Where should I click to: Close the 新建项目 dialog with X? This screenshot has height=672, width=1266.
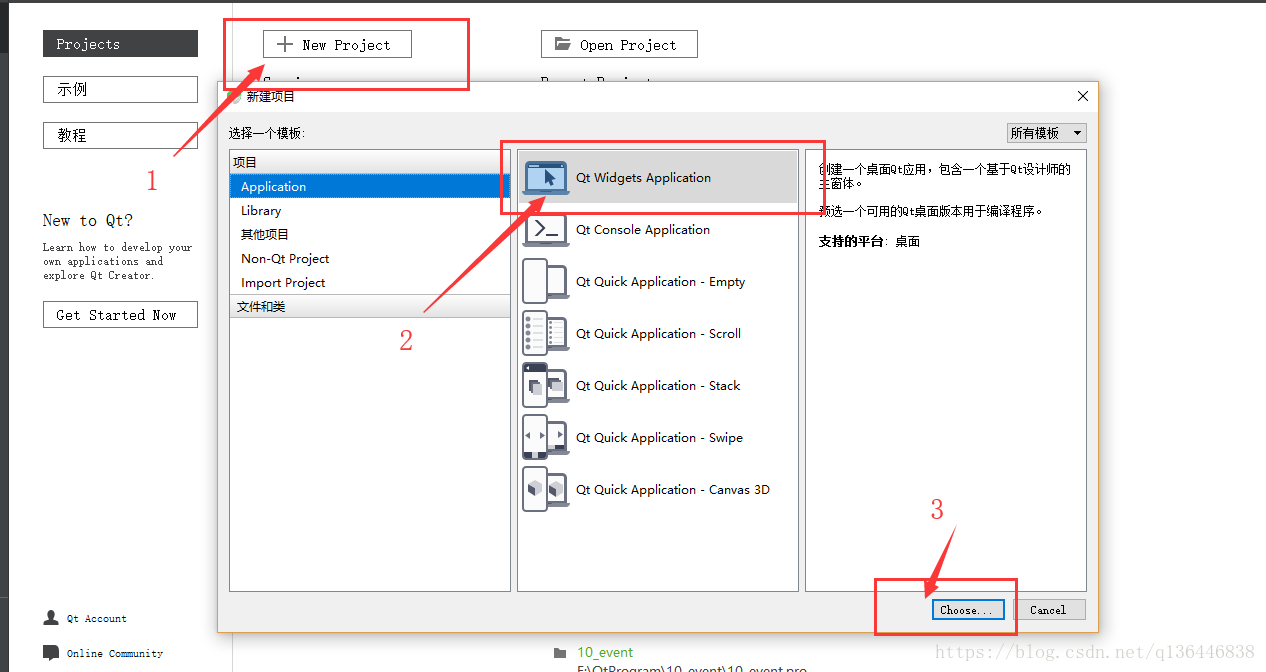point(1082,97)
